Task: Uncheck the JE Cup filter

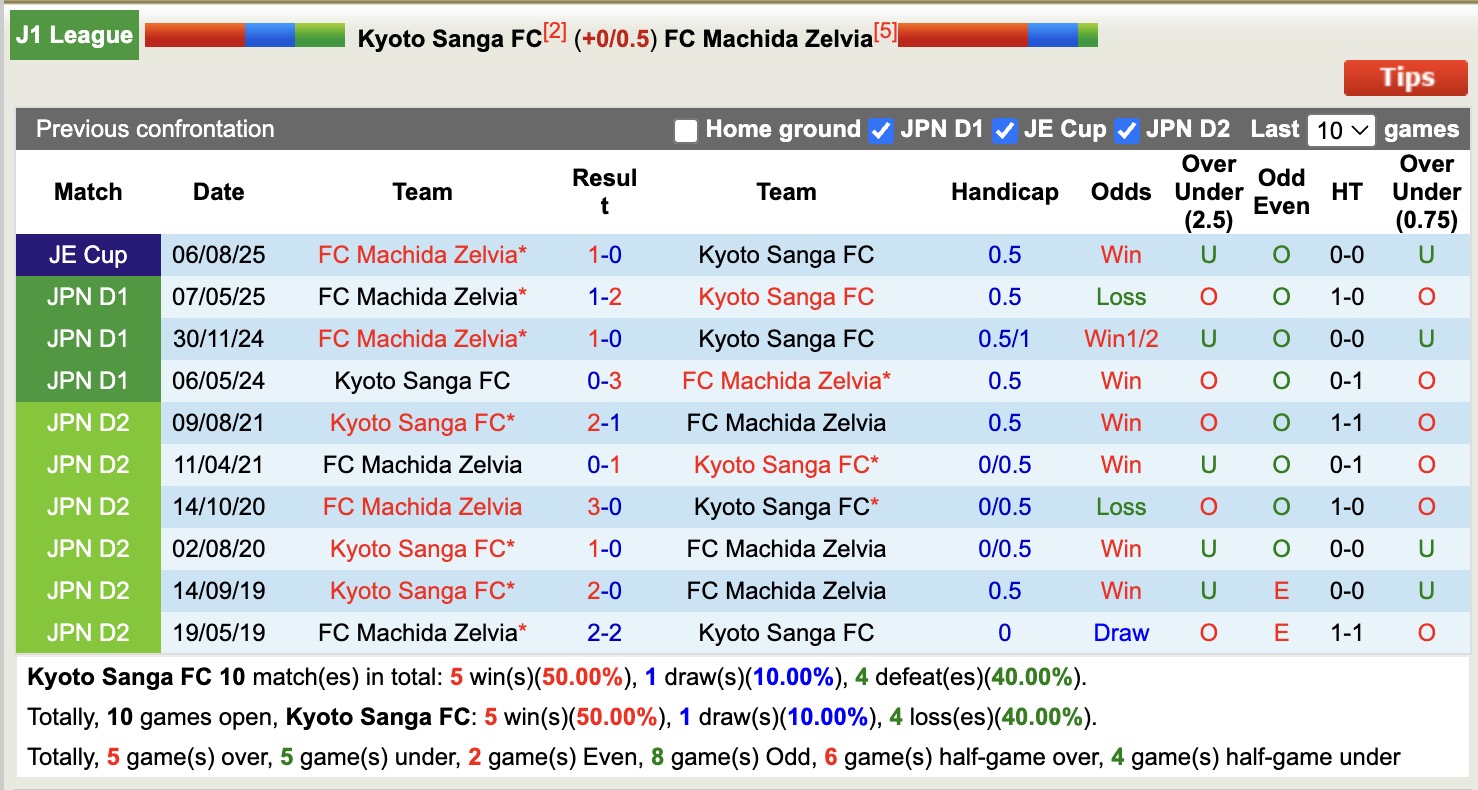Action: coord(1004,129)
